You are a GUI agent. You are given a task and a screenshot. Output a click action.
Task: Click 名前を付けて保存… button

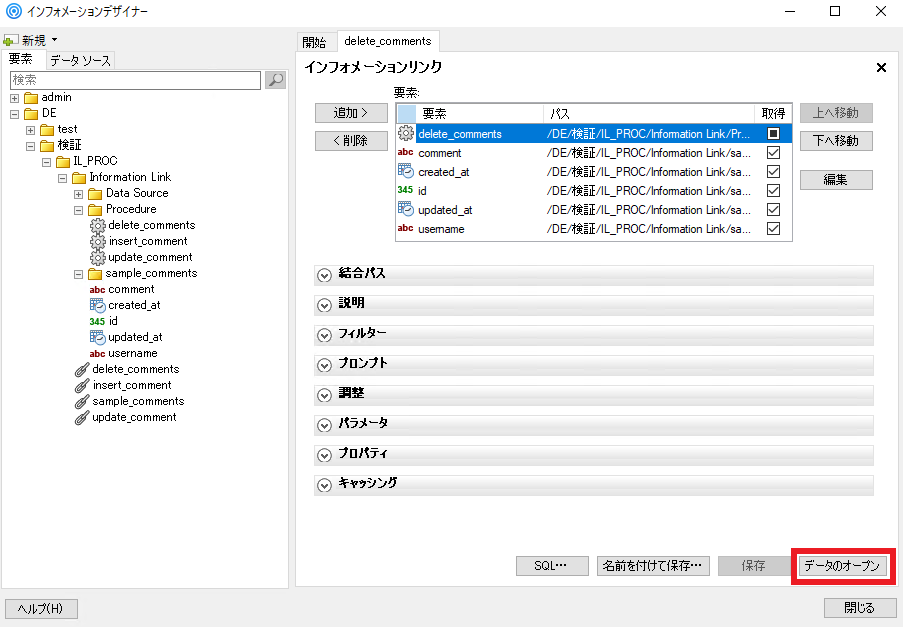point(653,566)
